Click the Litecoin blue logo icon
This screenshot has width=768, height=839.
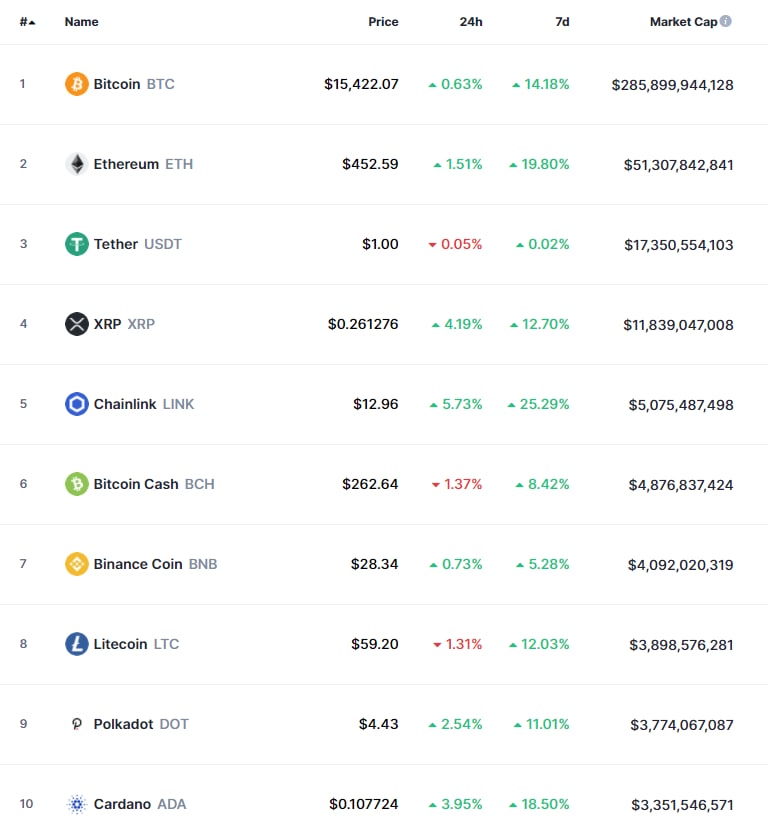[77, 644]
